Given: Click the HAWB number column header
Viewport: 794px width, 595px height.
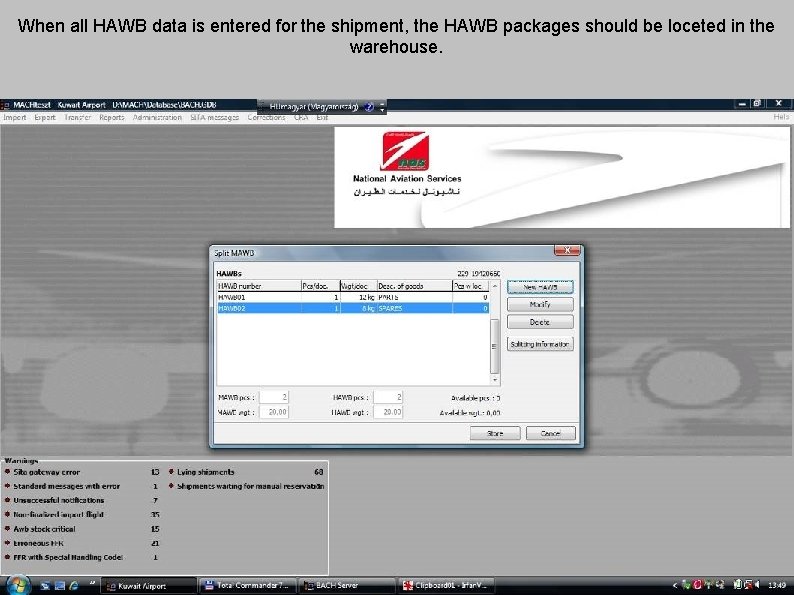Looking at the screenshot, I should point(259,286).
